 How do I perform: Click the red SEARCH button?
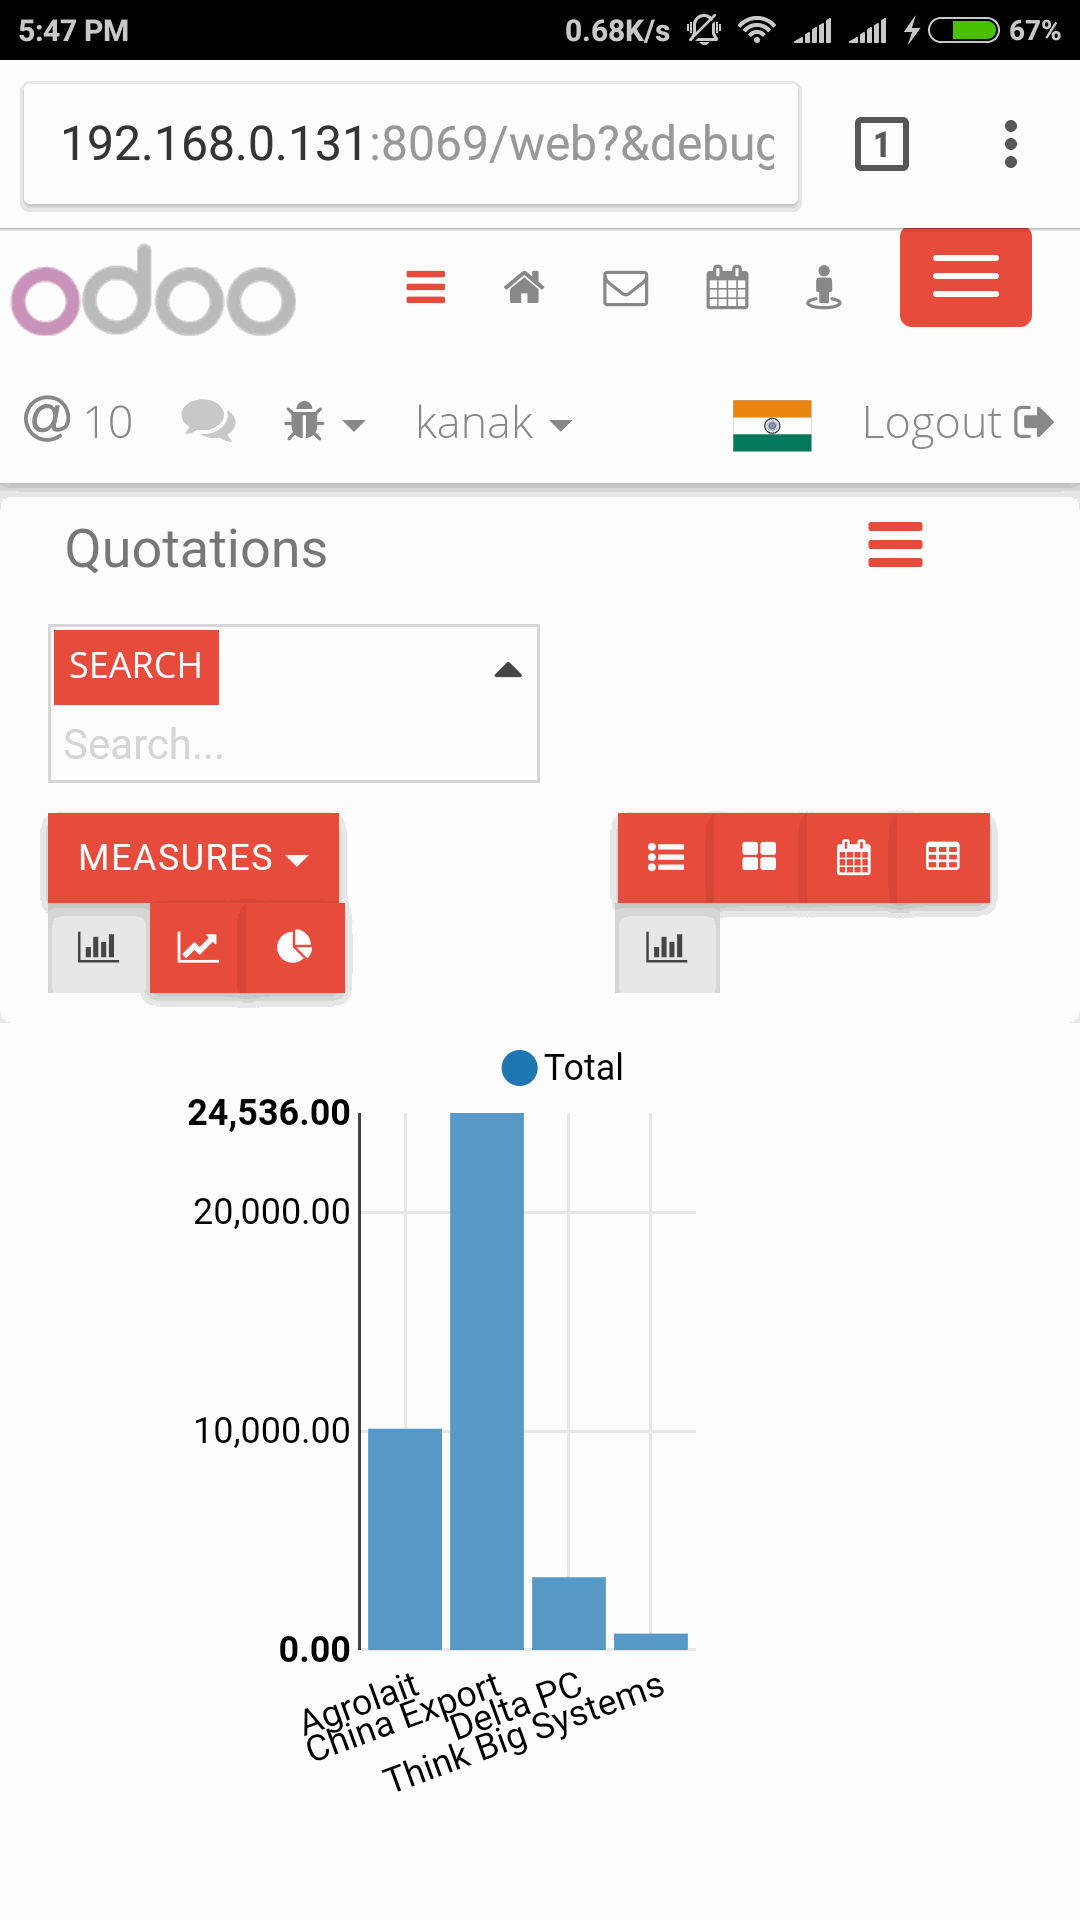(x=136, y=666)
